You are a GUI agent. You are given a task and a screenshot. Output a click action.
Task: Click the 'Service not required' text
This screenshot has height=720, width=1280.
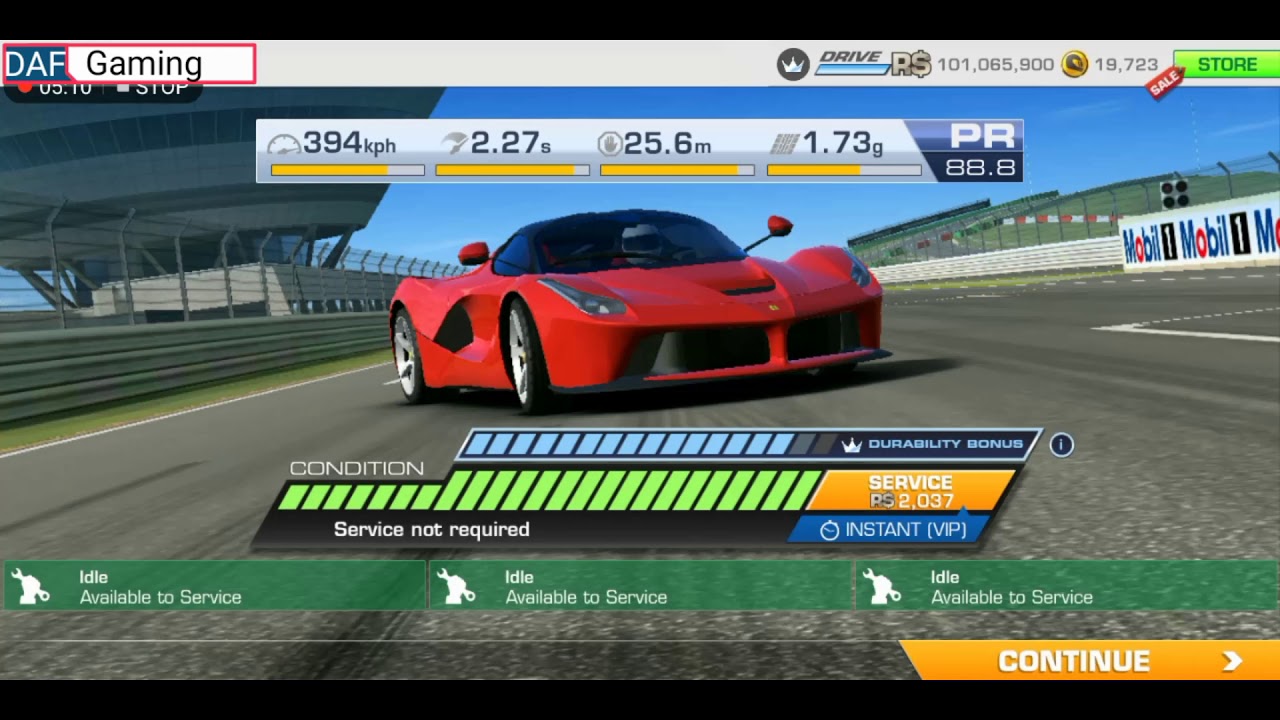431,530
